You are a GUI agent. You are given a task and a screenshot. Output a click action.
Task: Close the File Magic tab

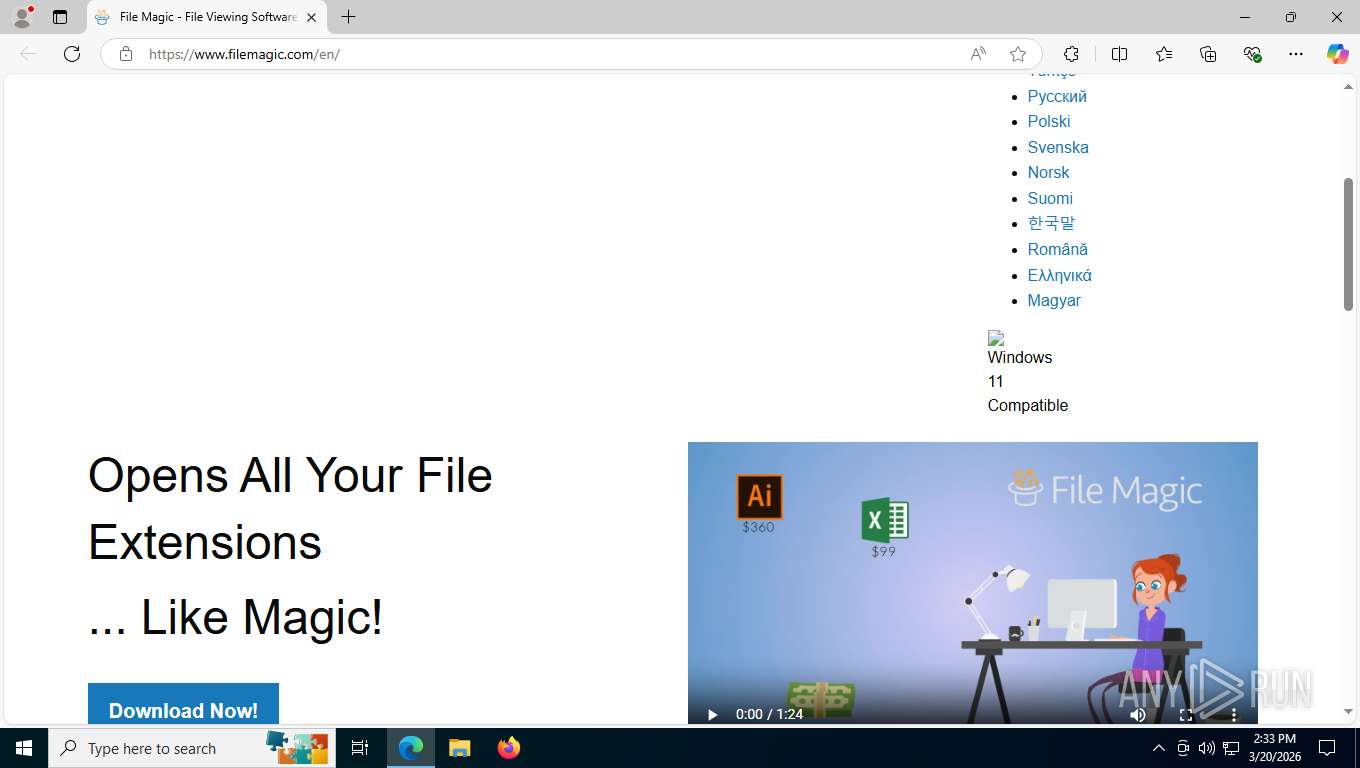tap(311, 17)
